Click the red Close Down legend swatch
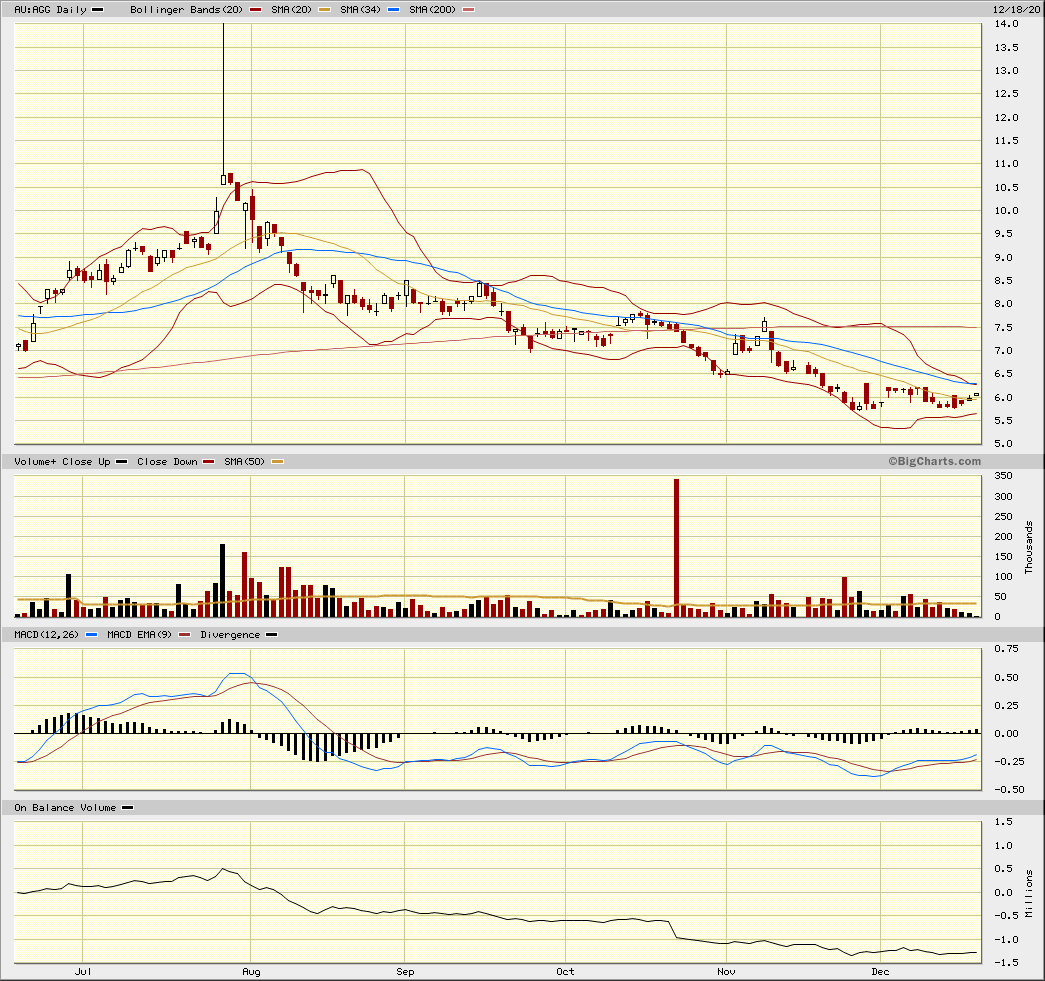The width and height of the screenshot is (1045, 981). coord(209,462)
